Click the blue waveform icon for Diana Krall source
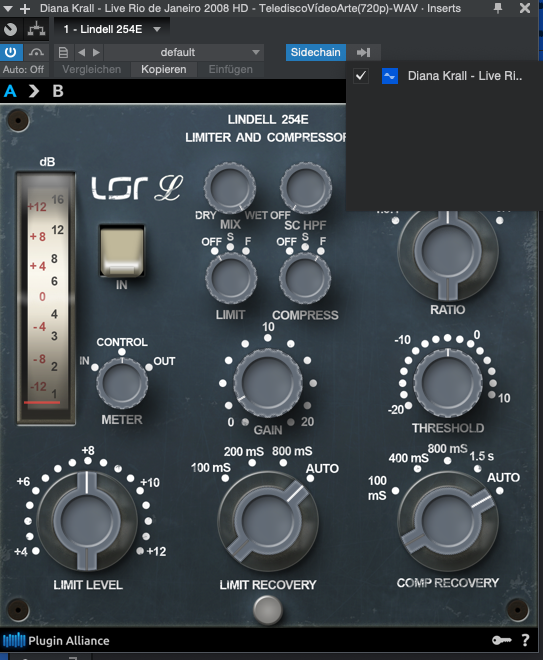Screen dimensions: 543x660 [390, 76]
